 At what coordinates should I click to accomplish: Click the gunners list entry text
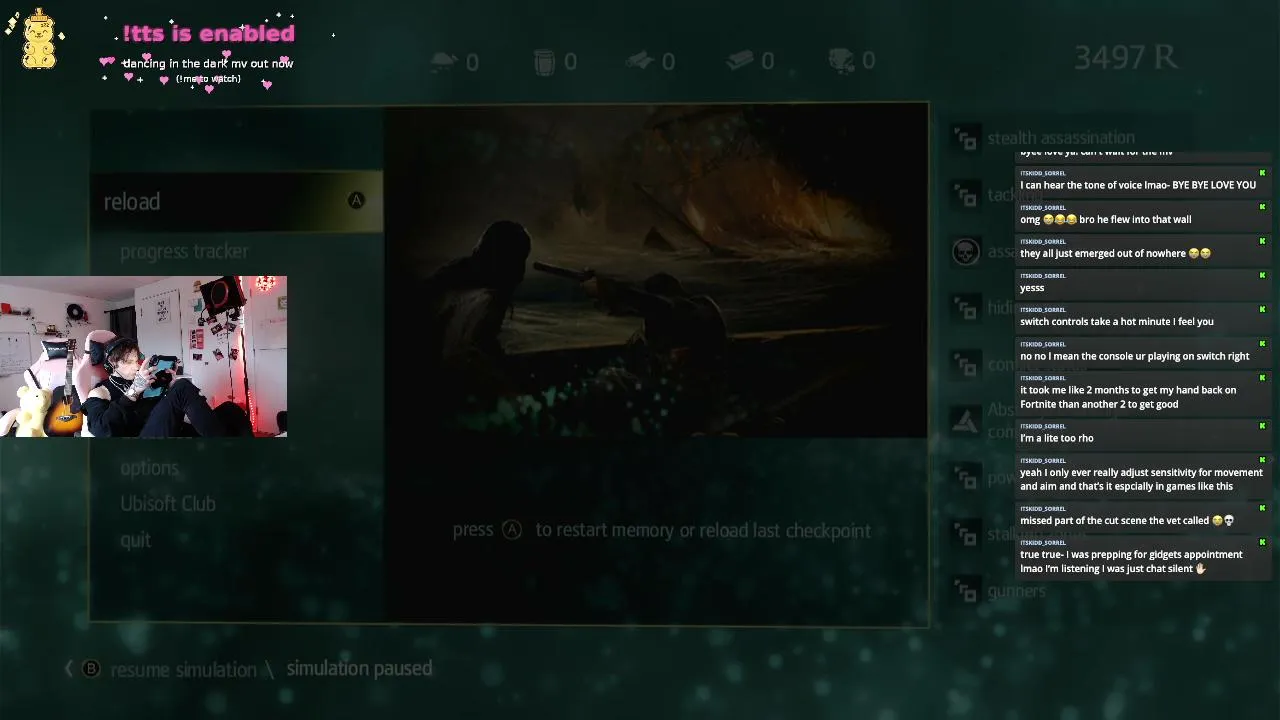tap(1016, 591)
